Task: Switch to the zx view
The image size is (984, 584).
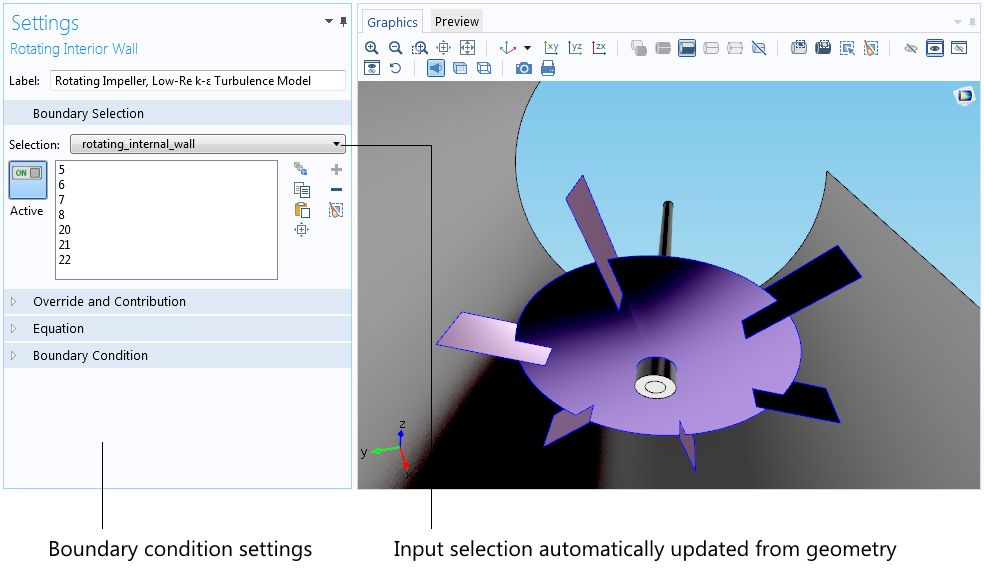Action: click(599, 48)
